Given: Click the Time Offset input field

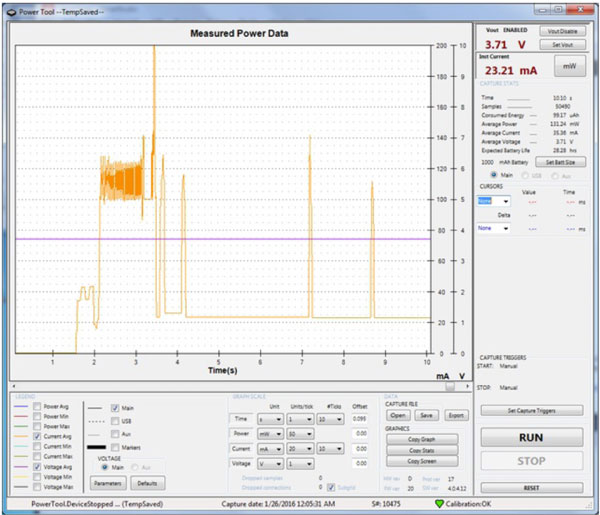Looking at the screenshot, I should click(359, 420).
